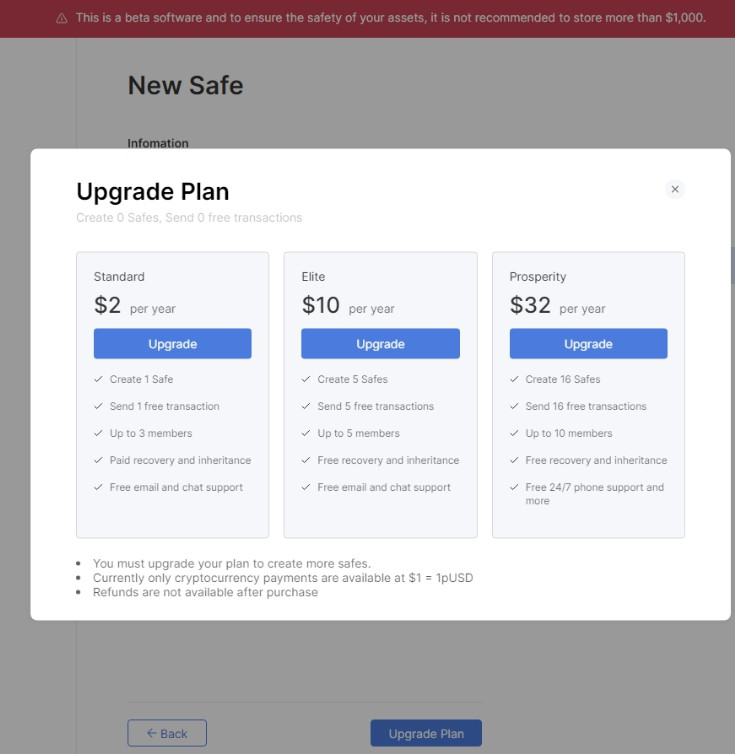Click the warning triangle icon in beta banner
This screenshot has height=754, width=735.
(62, 18)
